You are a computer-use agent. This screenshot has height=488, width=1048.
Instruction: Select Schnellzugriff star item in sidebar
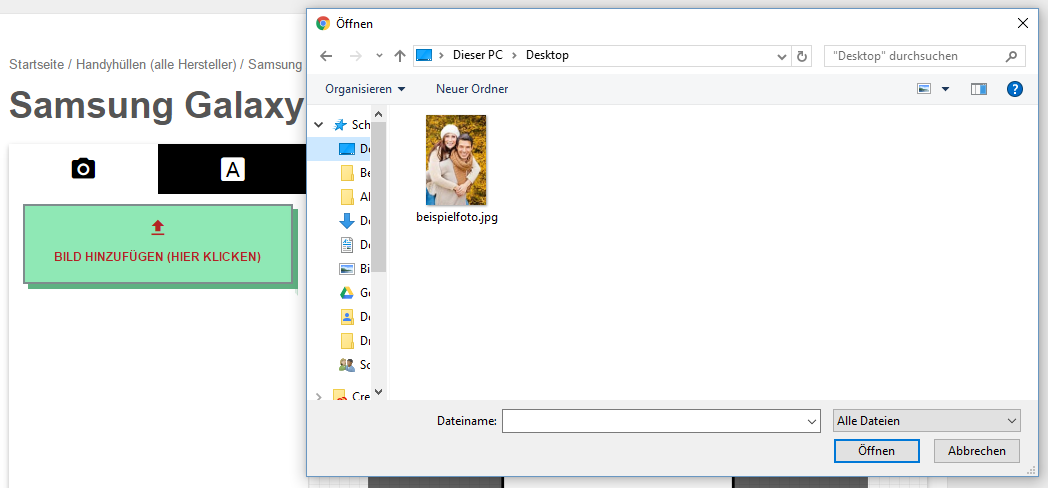pyautogui.click(x=352, y=125)
